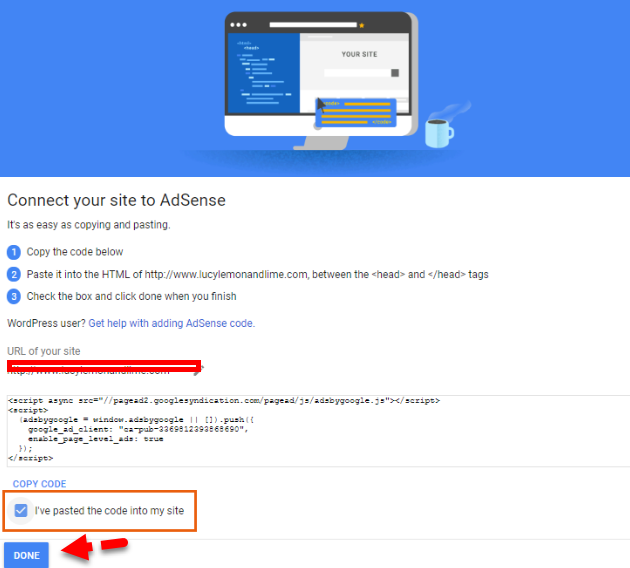The width and height of the screenshot is (630, 568).
Task: Click the small dark search button under YOUR SITE
Action: click(x=395, y=73)
